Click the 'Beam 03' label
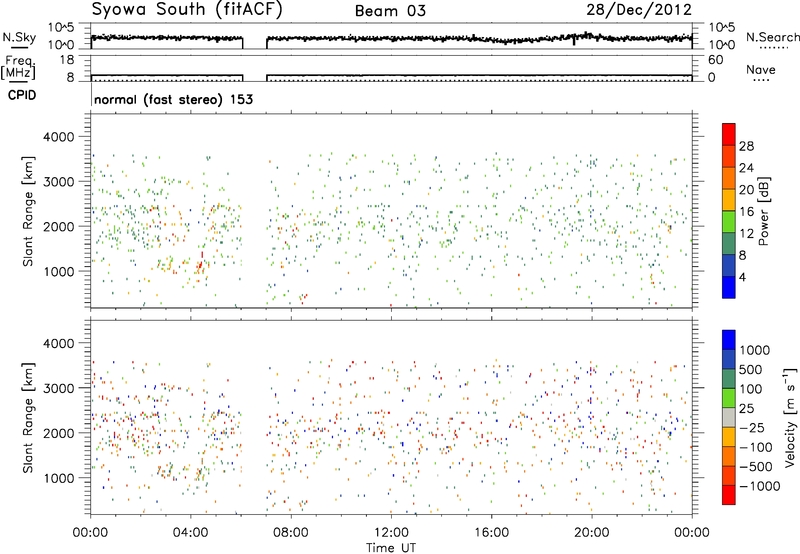Screen dimensions: 800x554 click(x=390, y=11)
